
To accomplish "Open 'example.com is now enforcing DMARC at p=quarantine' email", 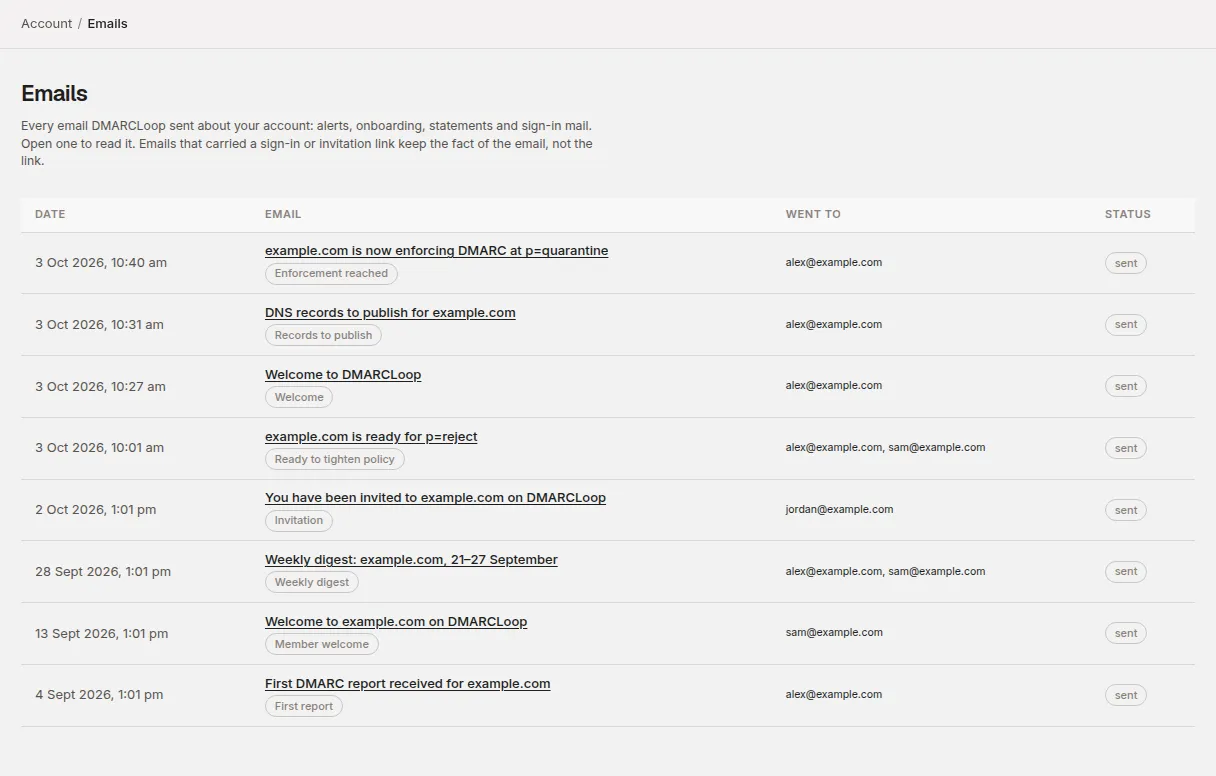I will [436, 251].
